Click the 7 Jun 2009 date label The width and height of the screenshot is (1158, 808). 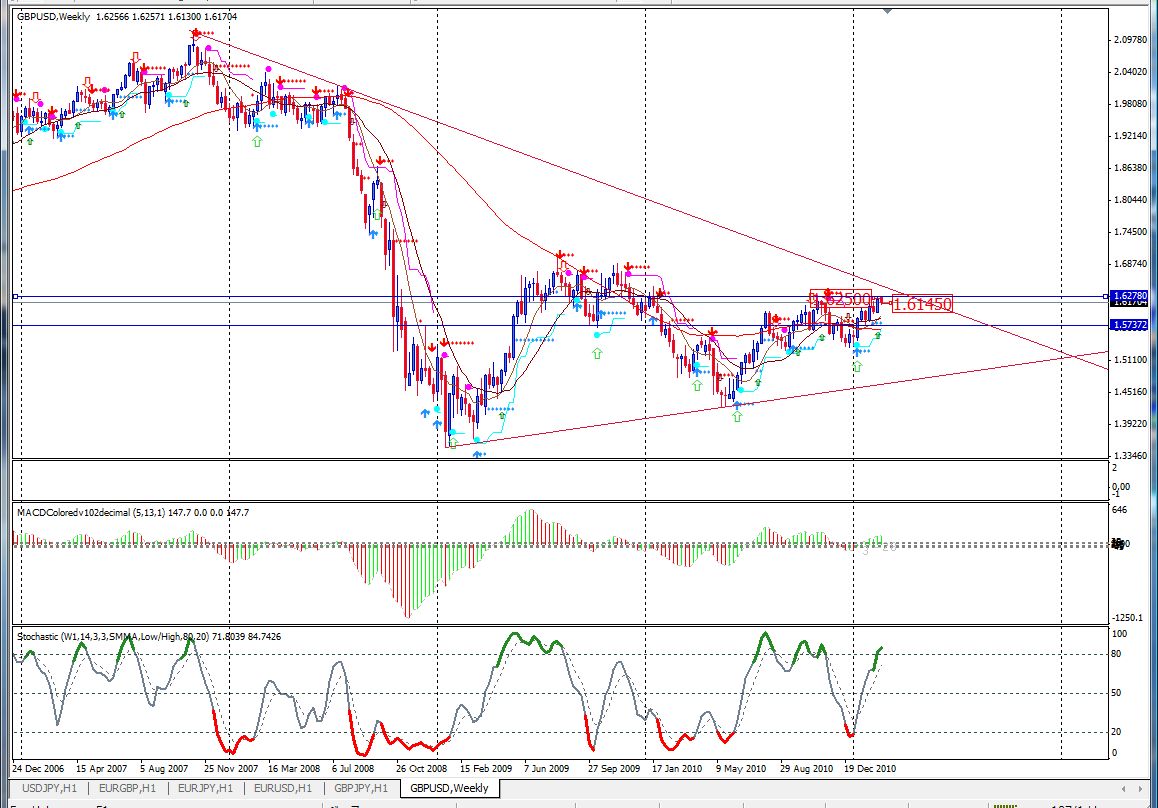[547, 768]
